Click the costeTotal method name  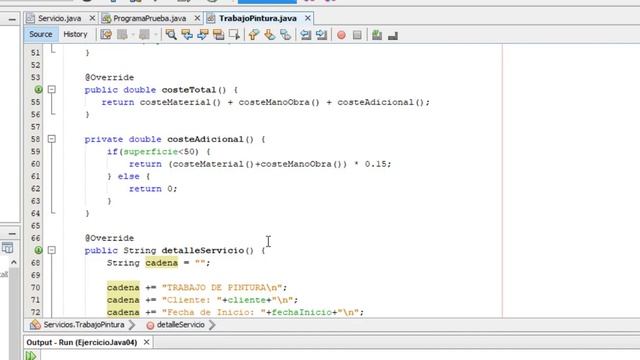point(189,90)
